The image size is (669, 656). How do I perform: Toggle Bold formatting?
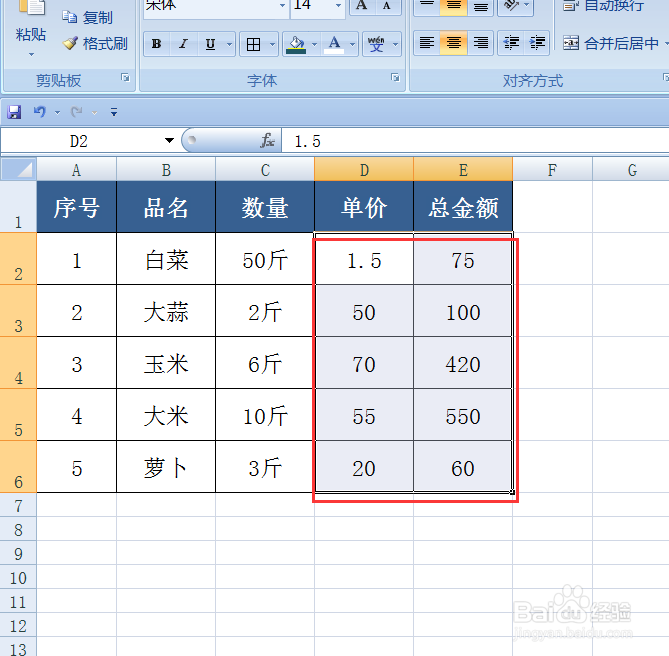pyautogui.click(x=157, y=44)
